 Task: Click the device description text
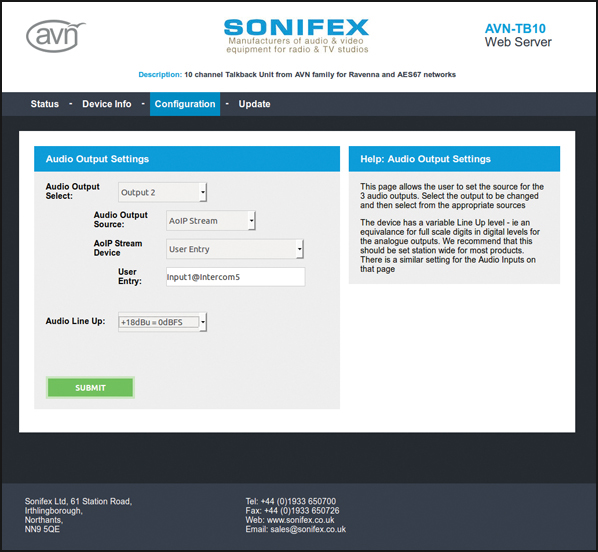297,74
